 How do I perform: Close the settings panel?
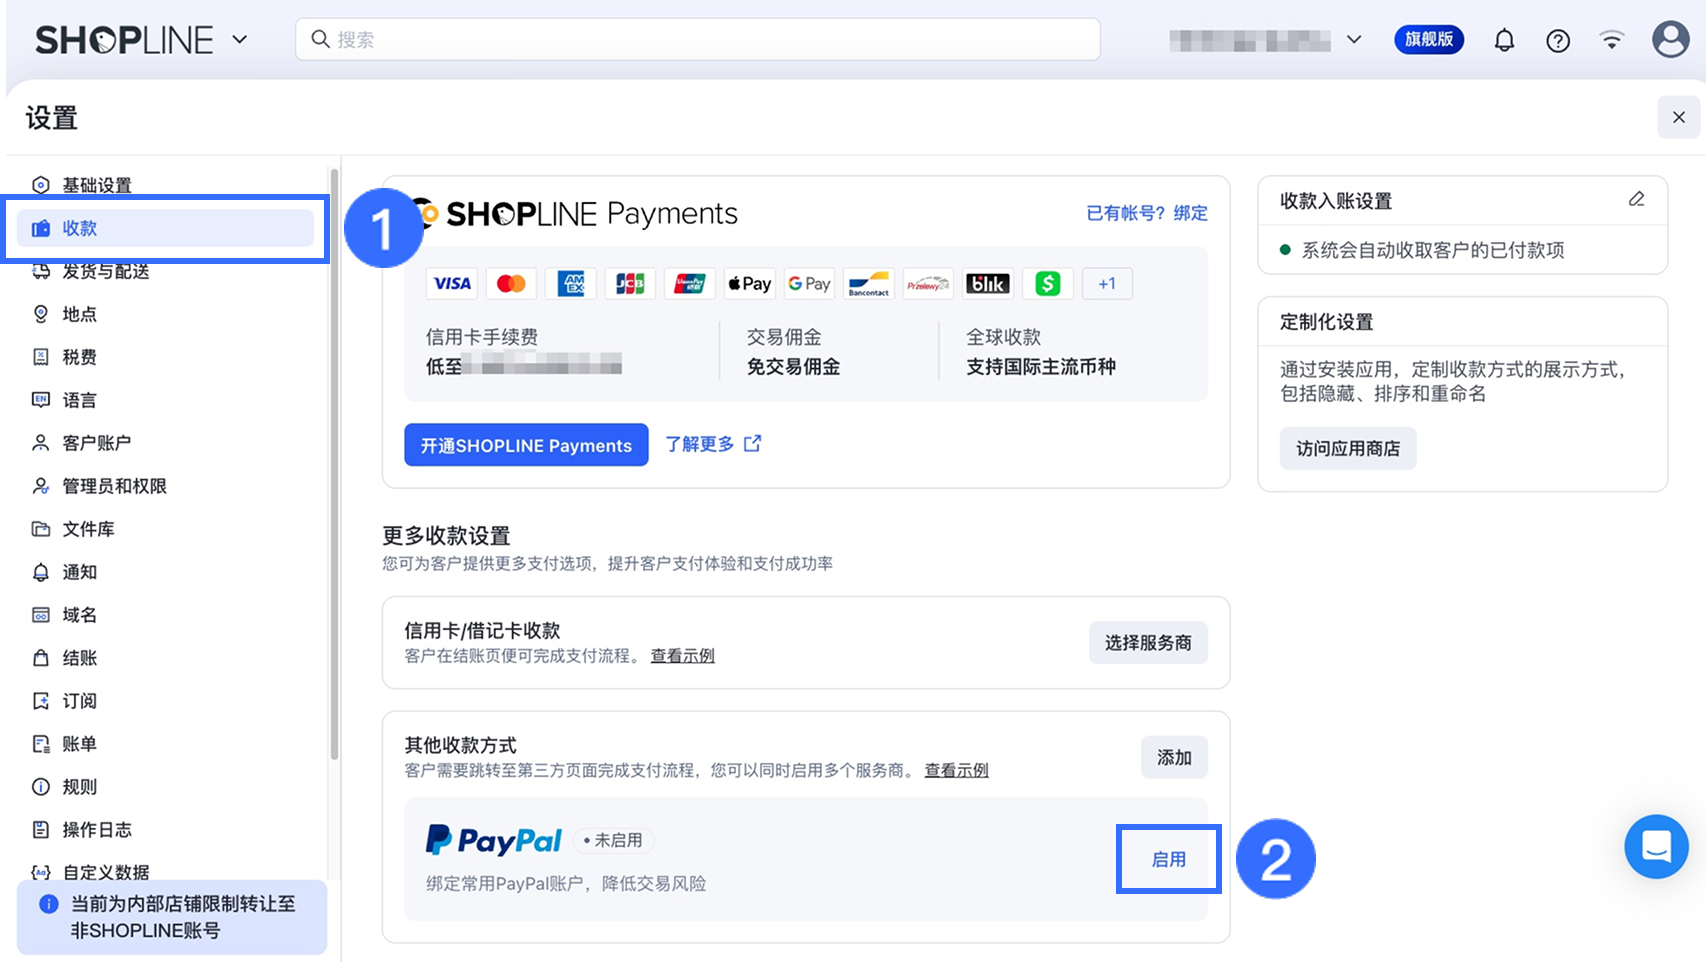click(x=1679, y=117)
